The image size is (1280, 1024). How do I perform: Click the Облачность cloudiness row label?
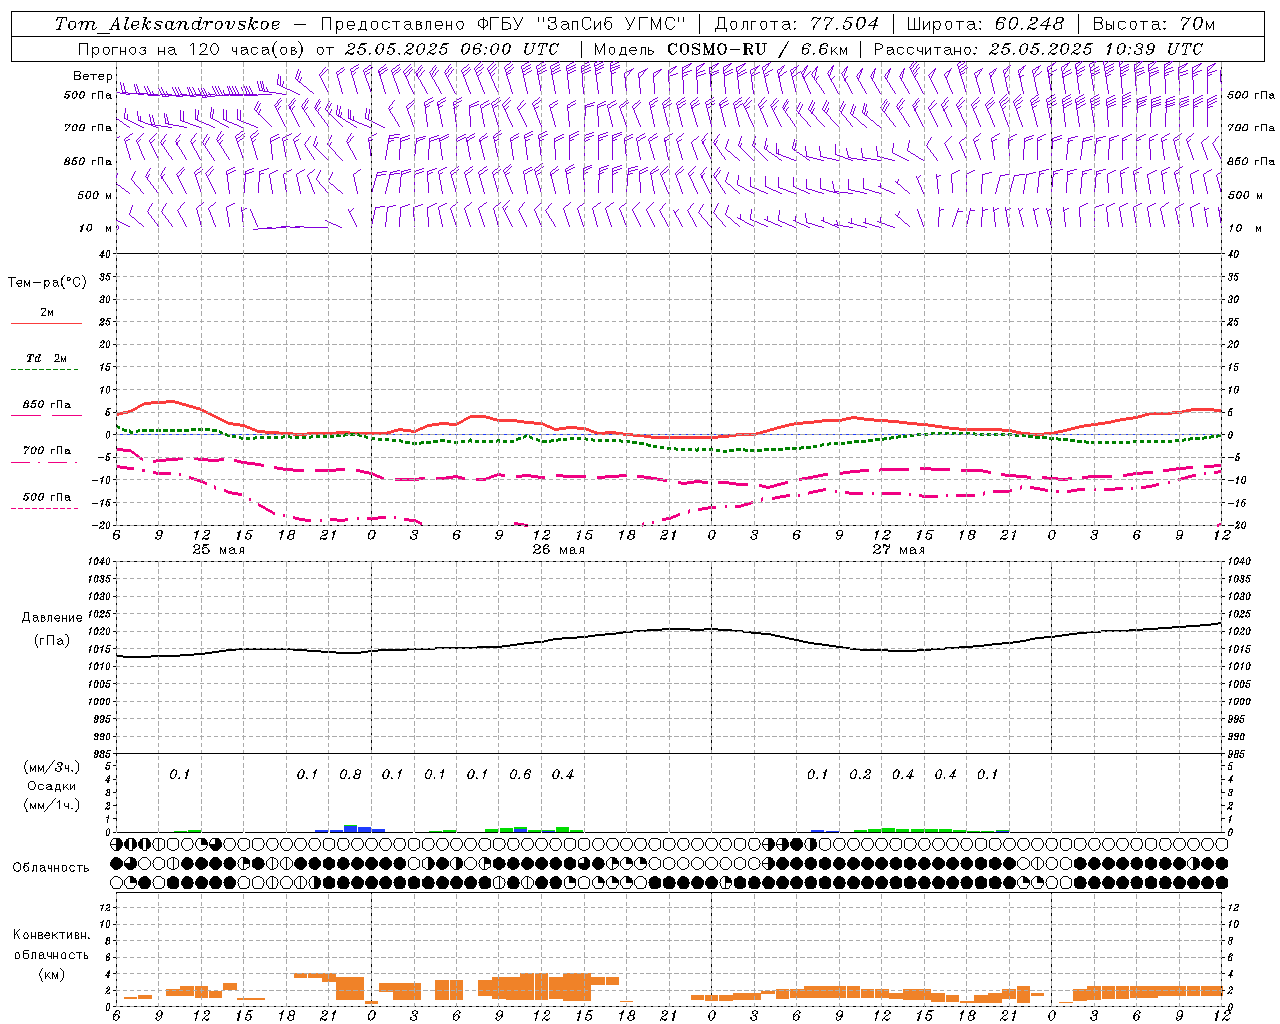[x=51, y=867]
